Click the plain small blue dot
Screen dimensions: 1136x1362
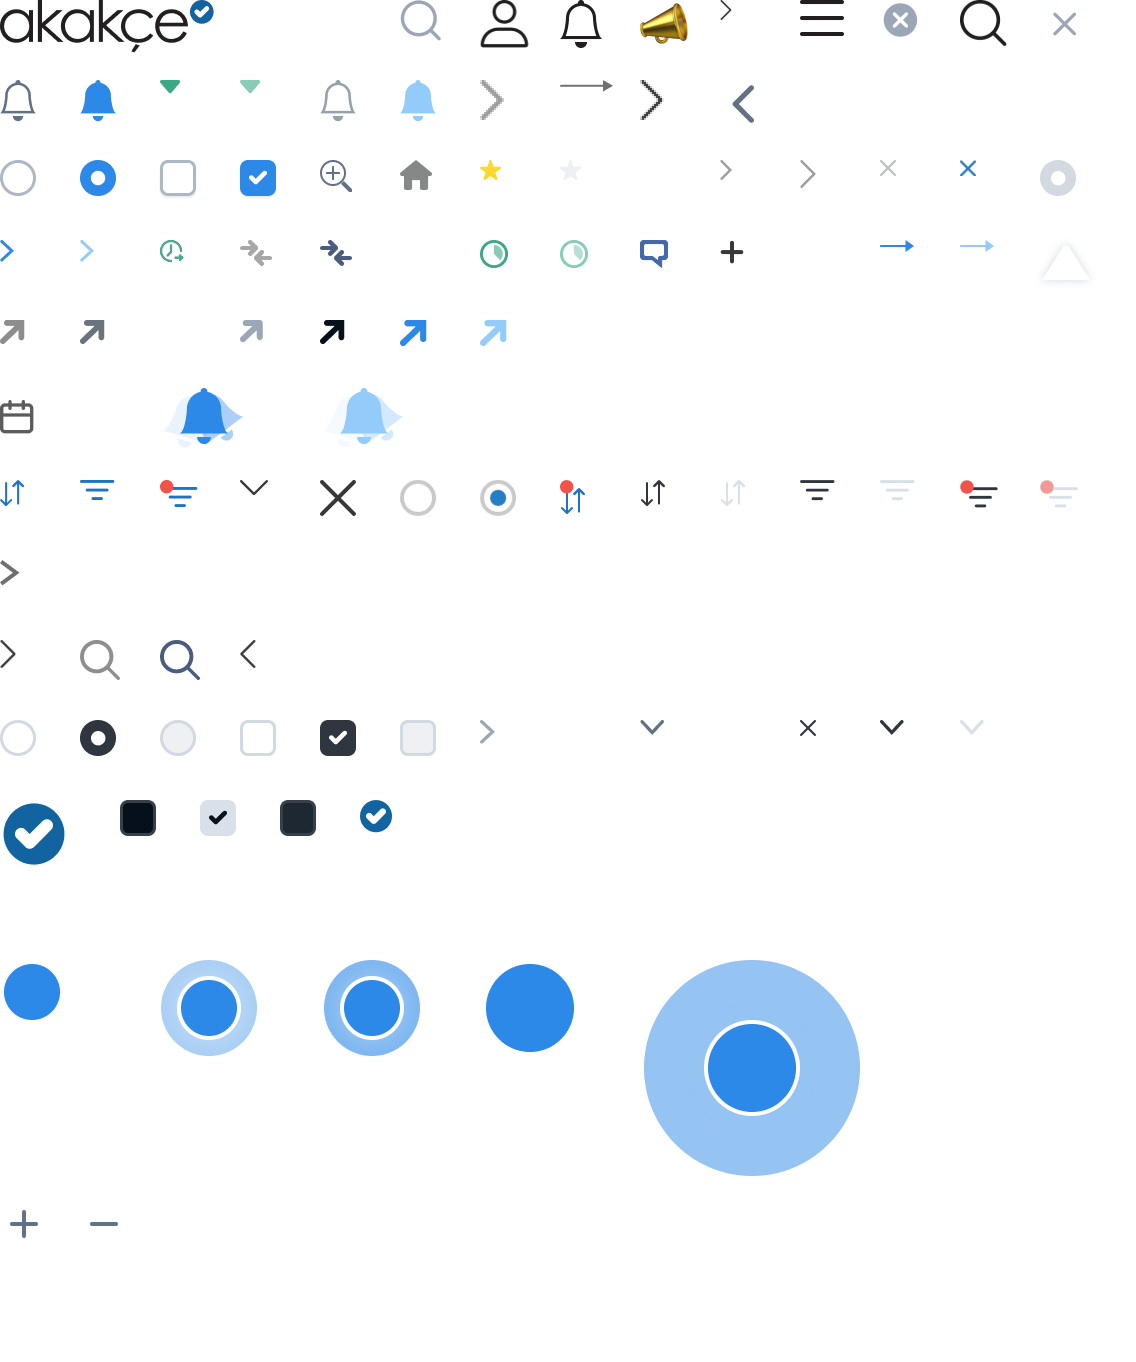click(x=32, y=992)
